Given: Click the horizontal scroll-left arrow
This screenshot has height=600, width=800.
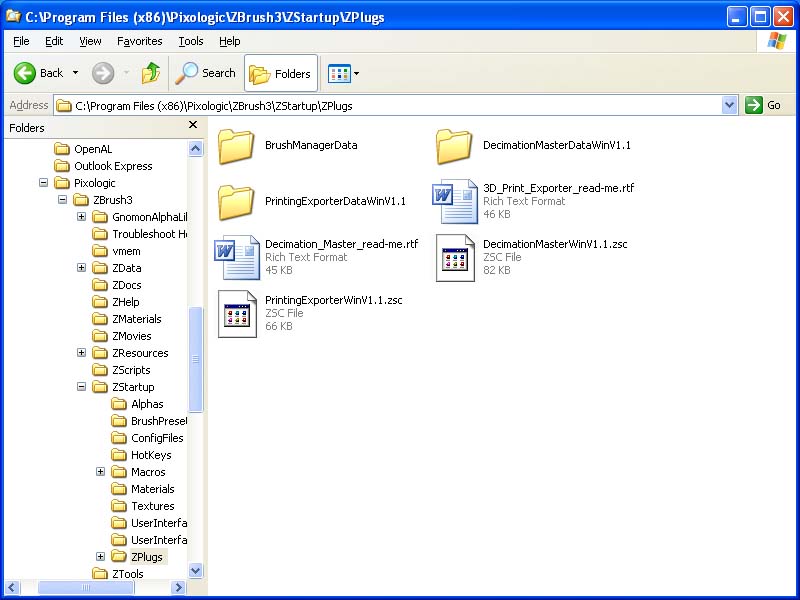Looking at the screenshot, I should (x=12, y=587).
